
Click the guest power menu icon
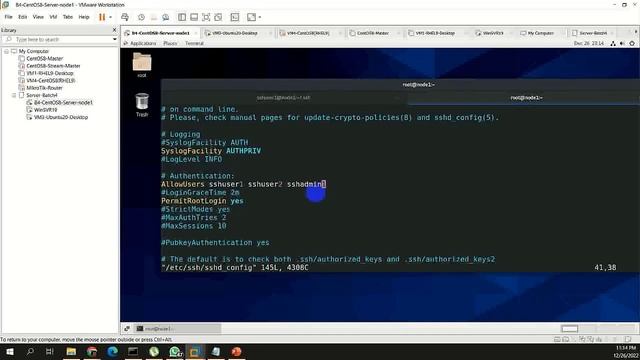click(632, 43)
